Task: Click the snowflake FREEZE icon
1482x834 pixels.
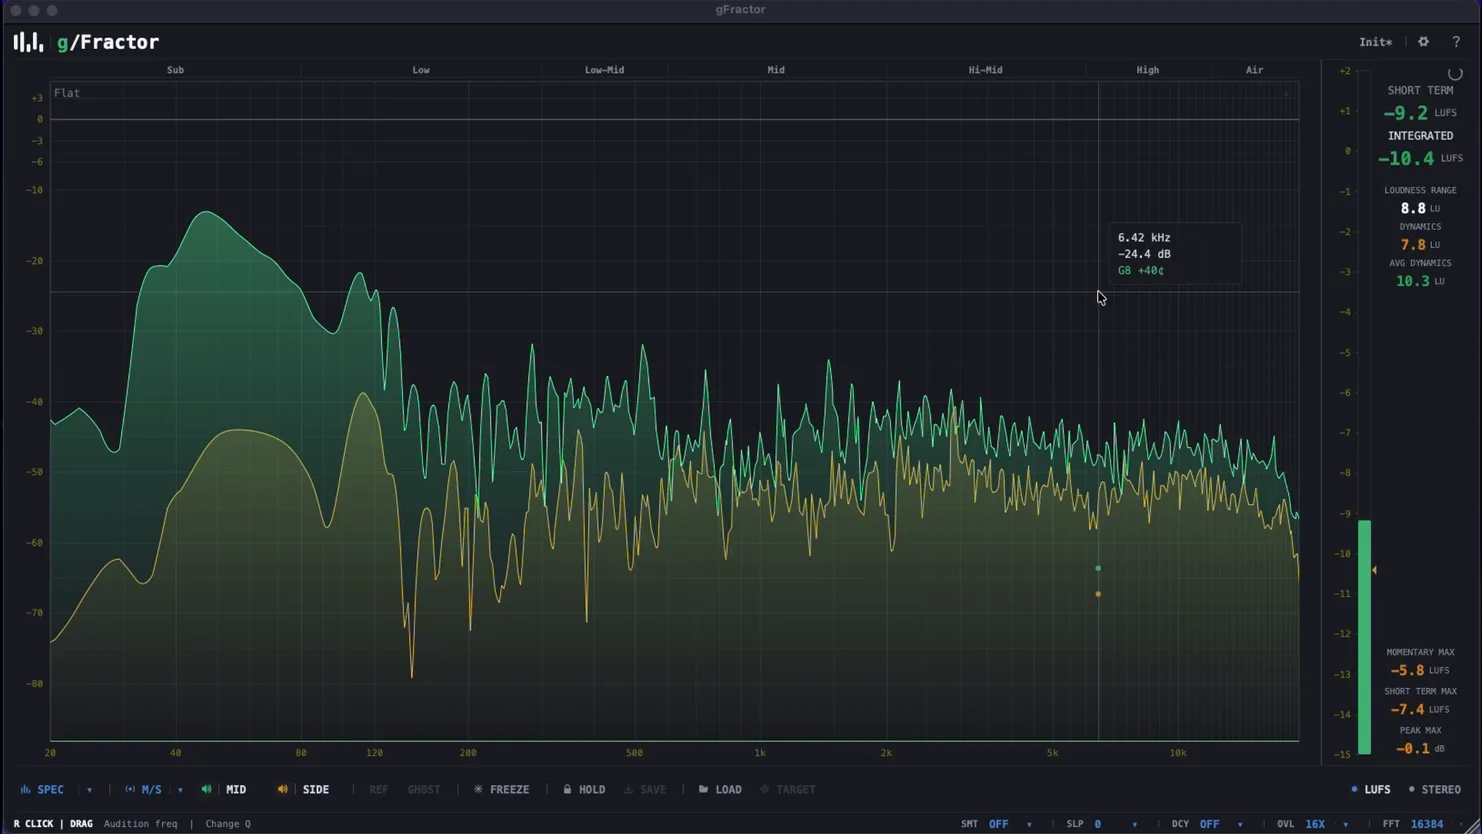Action: [478, 790]
